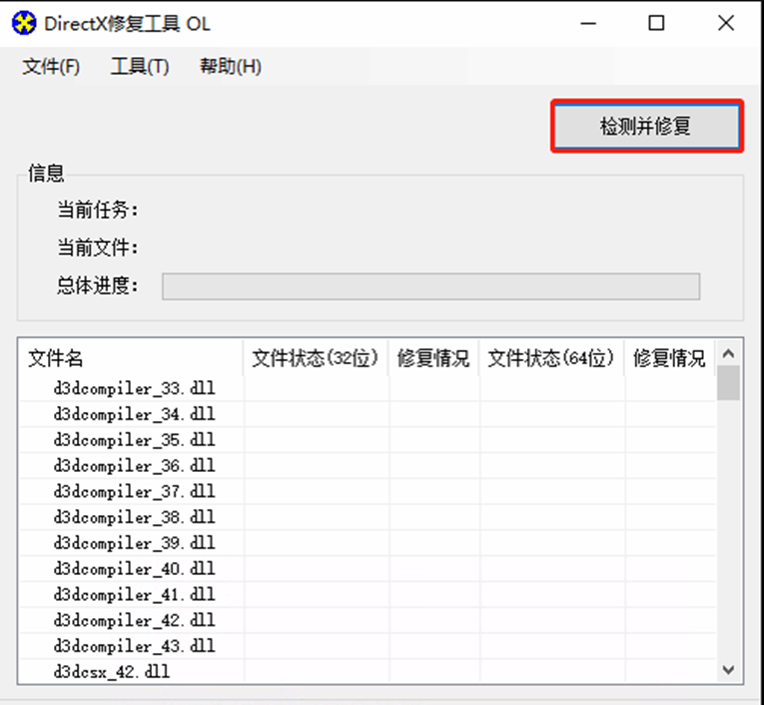The image size is (764, 705).
Task: Click the 文件状态(32位) column header
Action: (x=315, y=358)
